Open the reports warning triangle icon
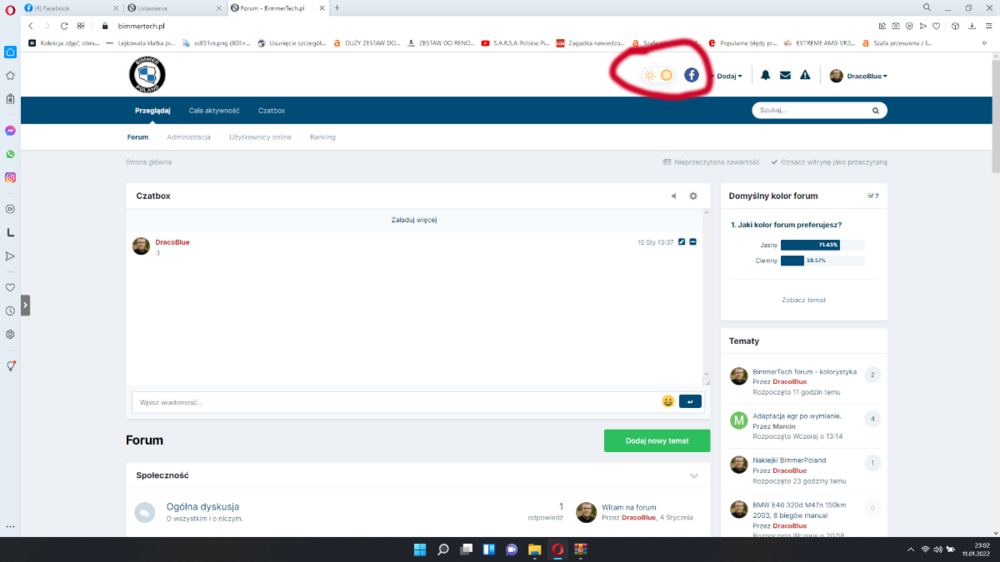1000x562 pixels. click(x=805, y=75)
